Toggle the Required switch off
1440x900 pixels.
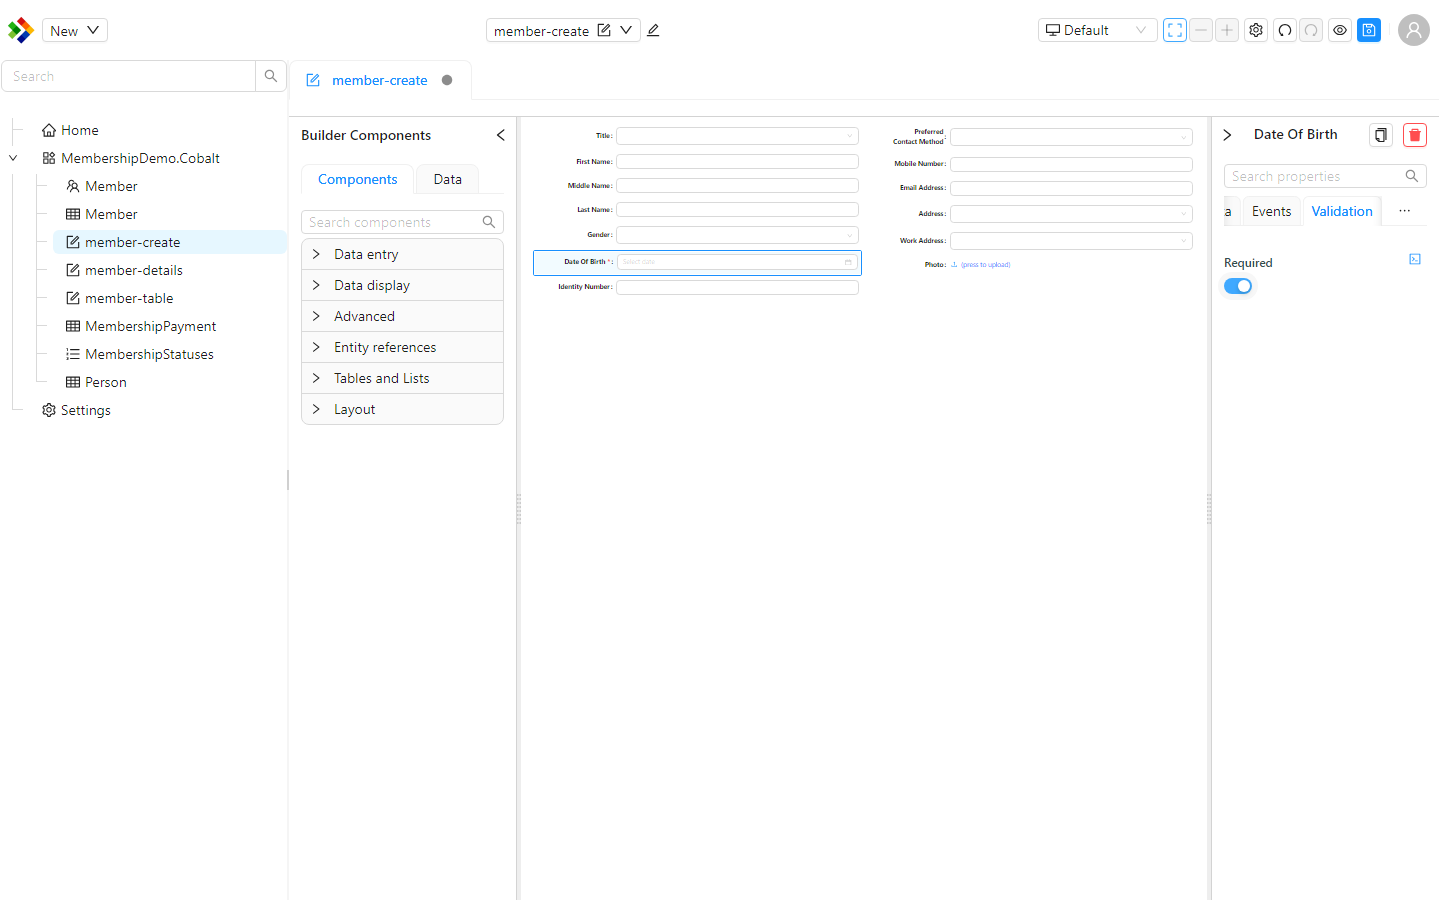click(x=1238, y=286)
